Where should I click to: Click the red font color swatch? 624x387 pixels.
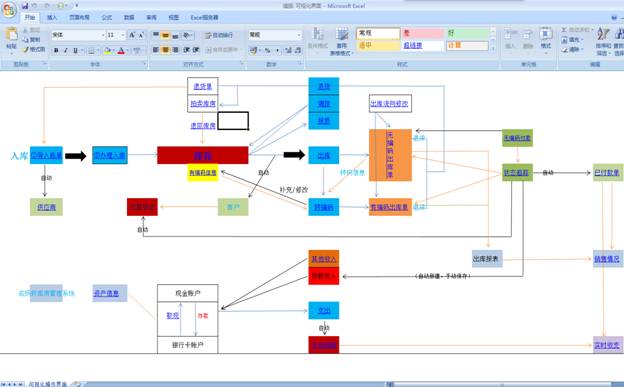pyautogui.click(x=121, y=51)
